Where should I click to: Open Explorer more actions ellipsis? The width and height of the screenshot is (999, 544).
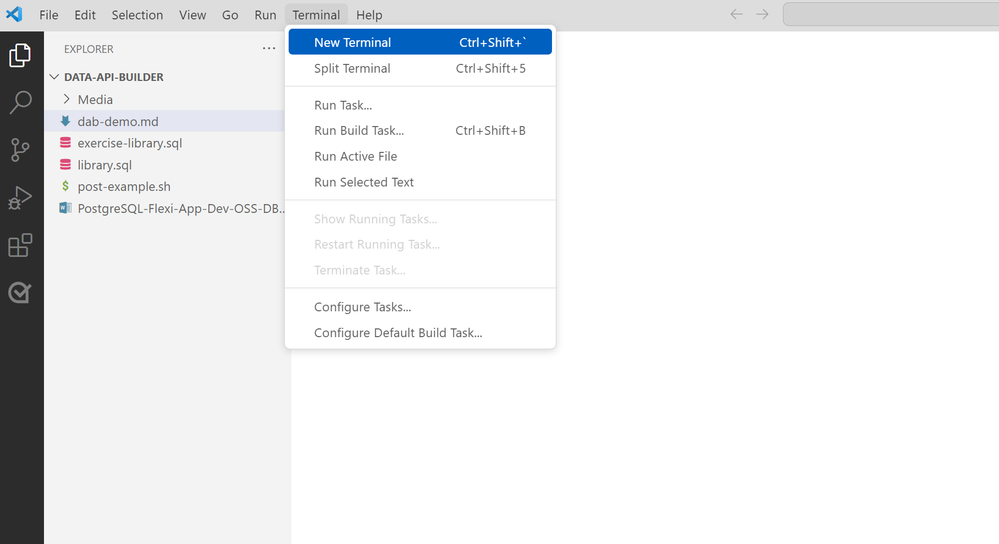pyautogui.click(x=269, y=48)
